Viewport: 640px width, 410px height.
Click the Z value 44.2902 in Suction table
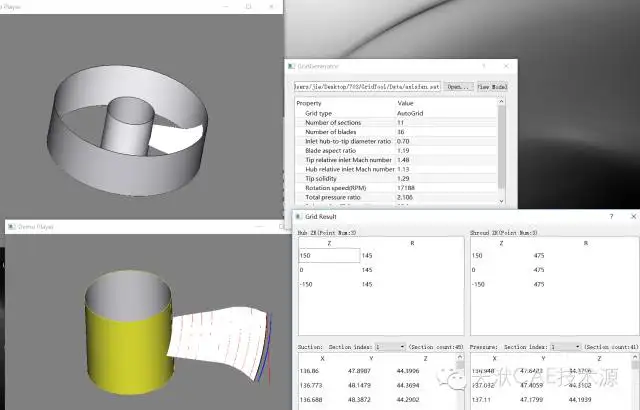coord(408,399)
